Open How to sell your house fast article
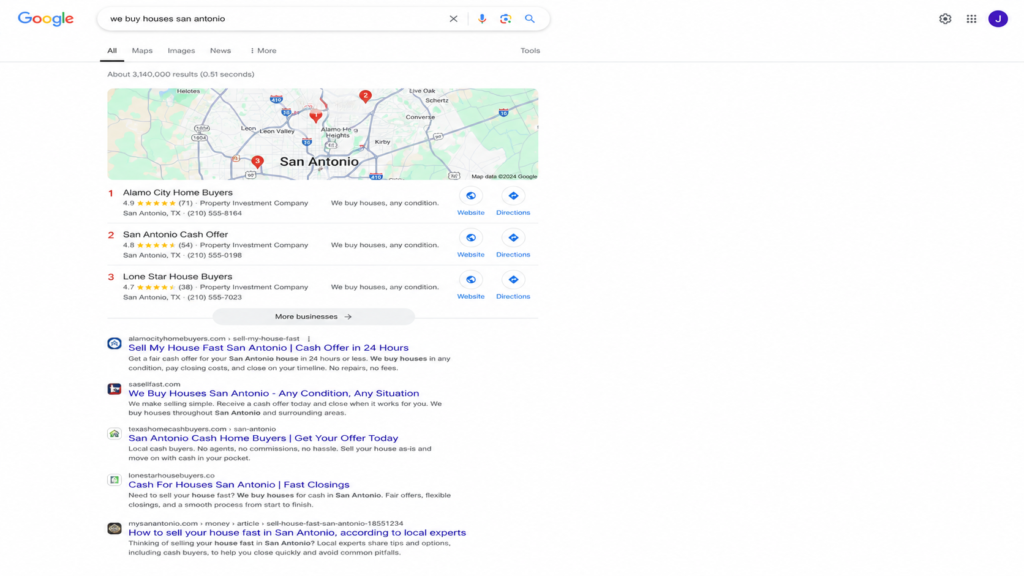This screenshot has width=1024, height=576. click(297, 532)
